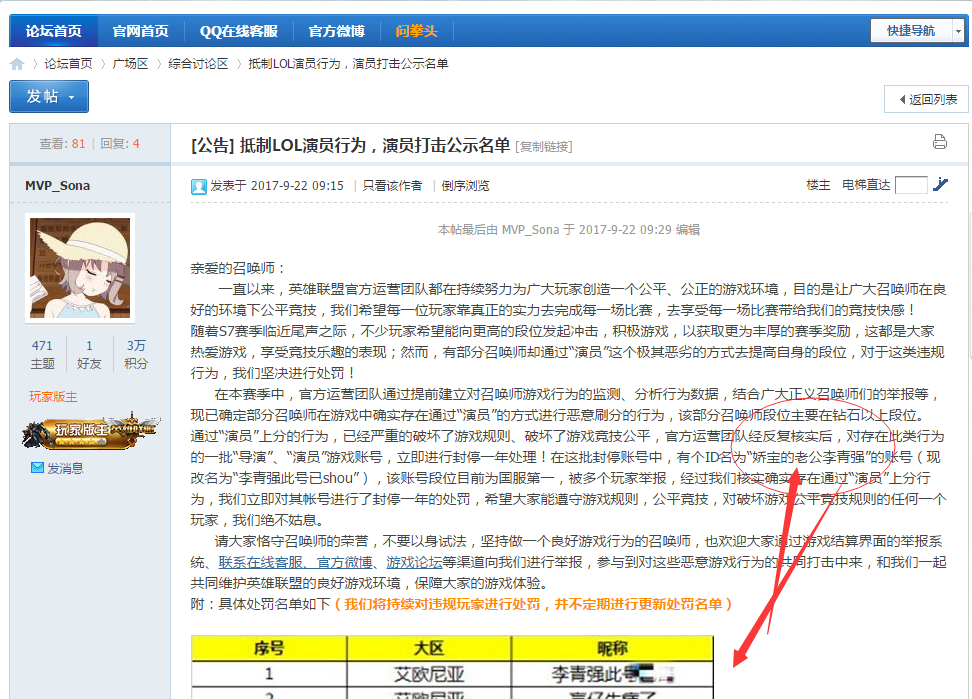
Task: Open QQ在线客服 navigation item
Action: tap(239, 31)
